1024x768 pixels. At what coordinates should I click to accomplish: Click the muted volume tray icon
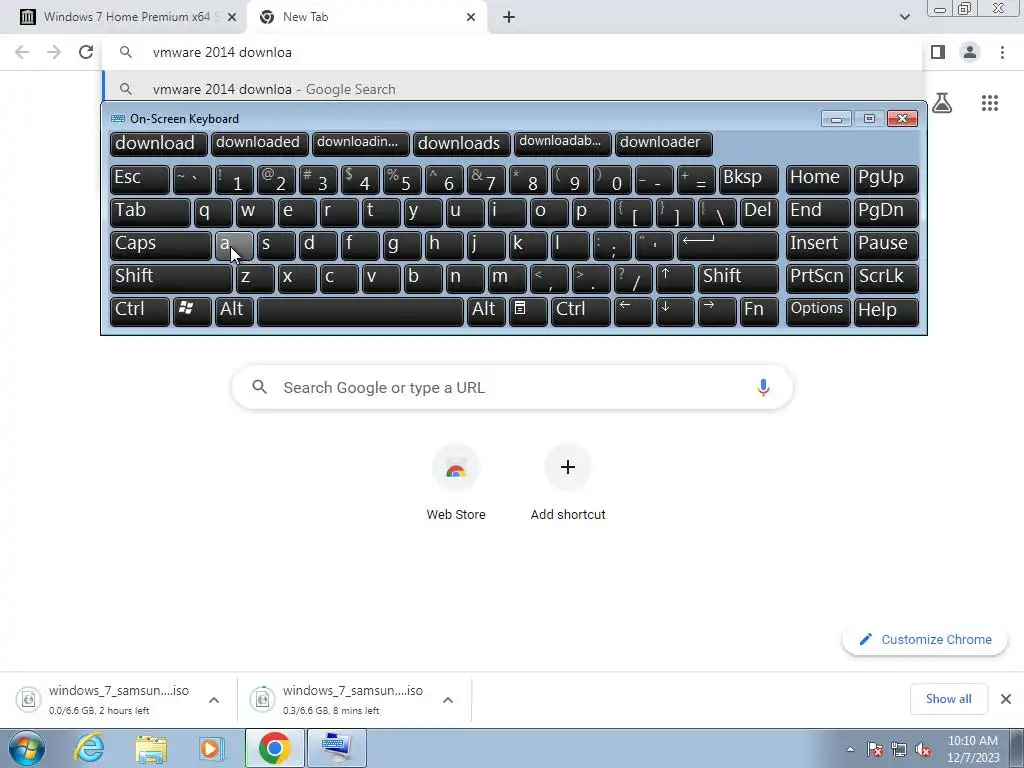(923, 749)
